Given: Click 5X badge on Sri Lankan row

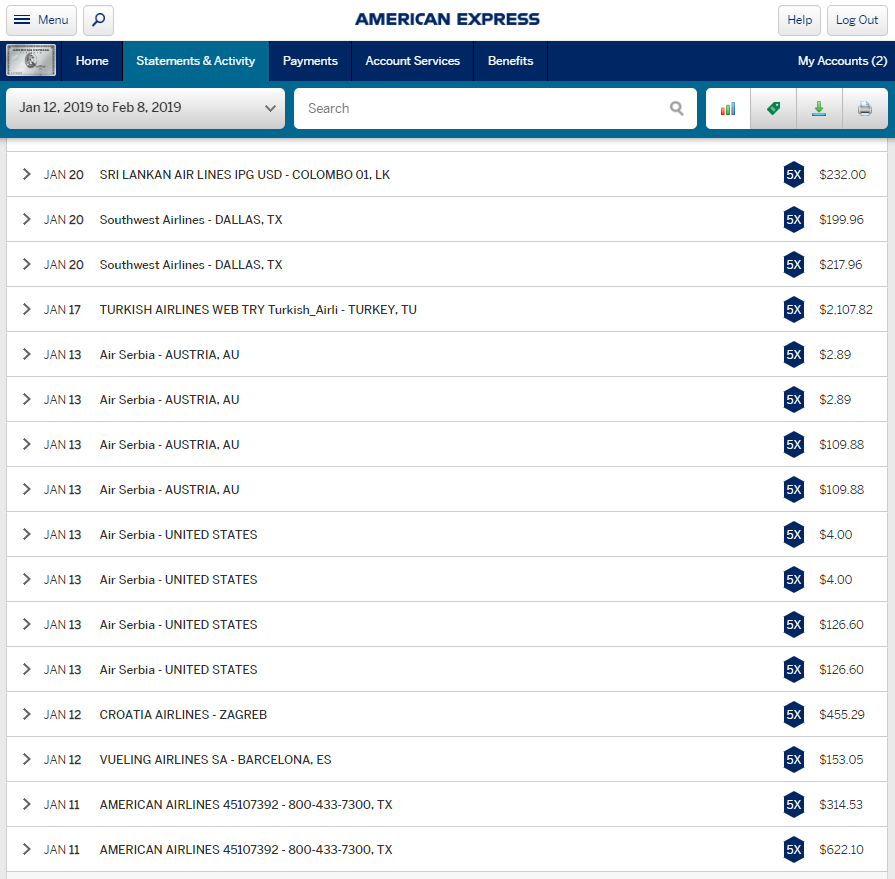Looking at the screenshot, I should tap(793, 174).
